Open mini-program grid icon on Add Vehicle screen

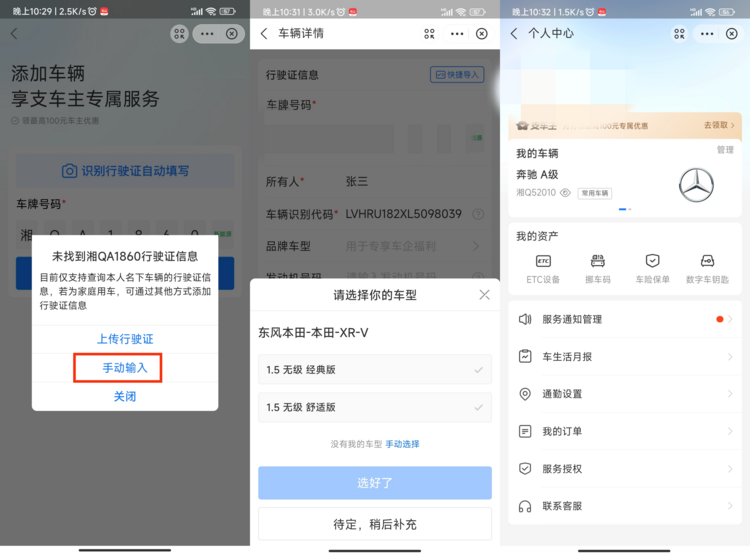click(179, 33)
